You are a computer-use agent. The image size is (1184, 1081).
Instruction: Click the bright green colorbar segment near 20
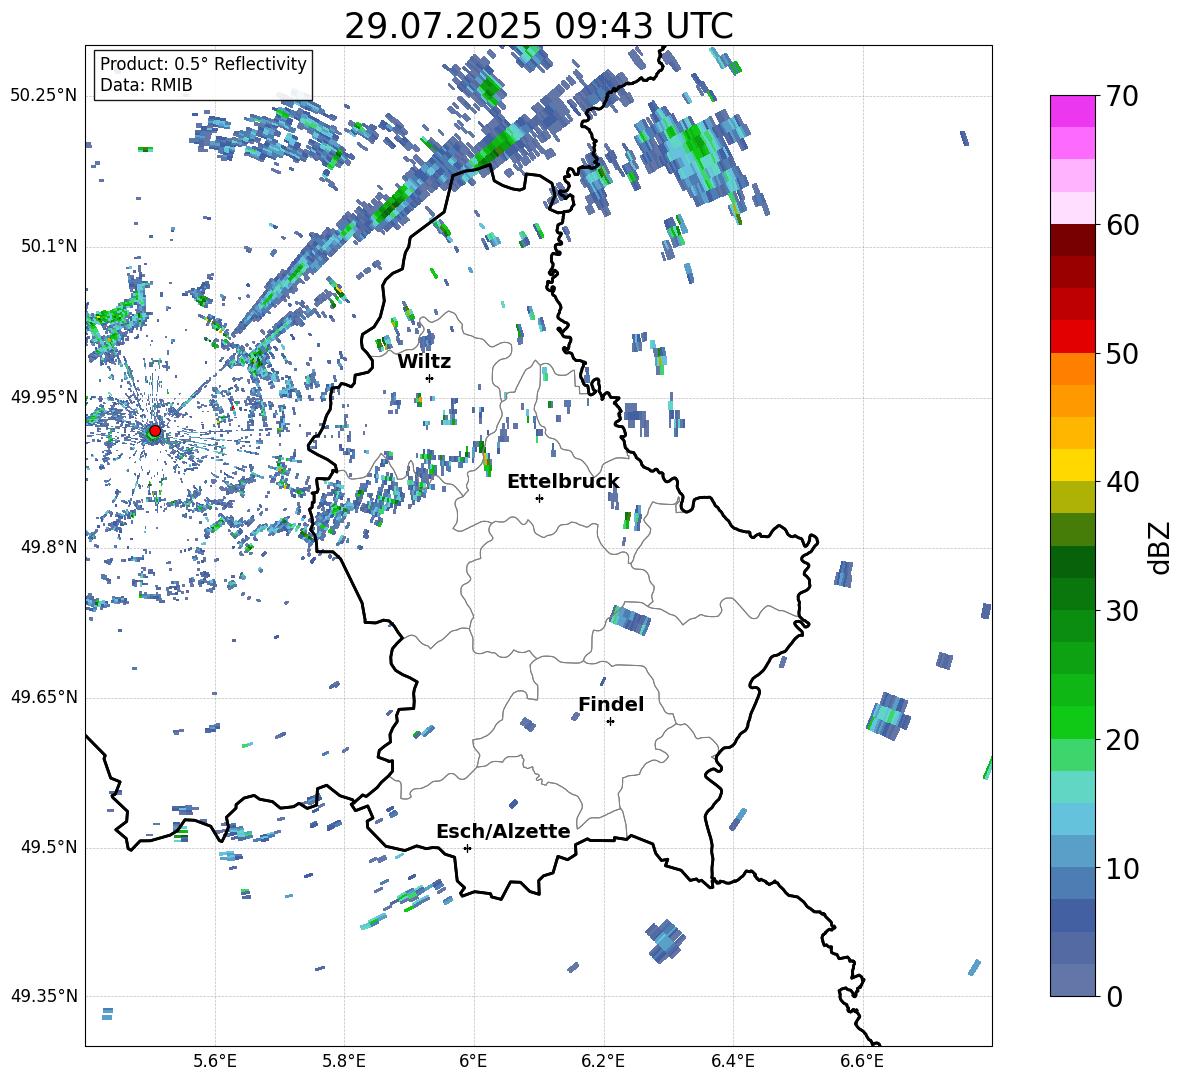coord(1072,722)
